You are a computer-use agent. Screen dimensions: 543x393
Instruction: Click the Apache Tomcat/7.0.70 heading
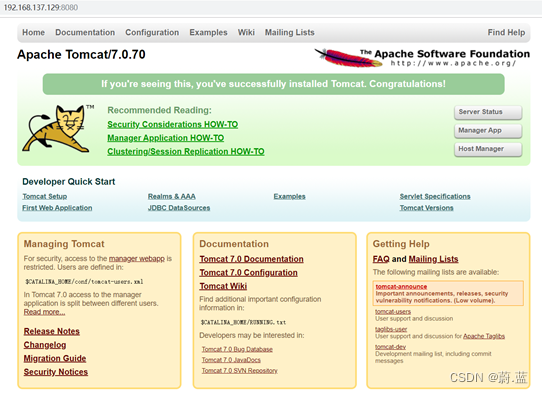click(81, 55)
